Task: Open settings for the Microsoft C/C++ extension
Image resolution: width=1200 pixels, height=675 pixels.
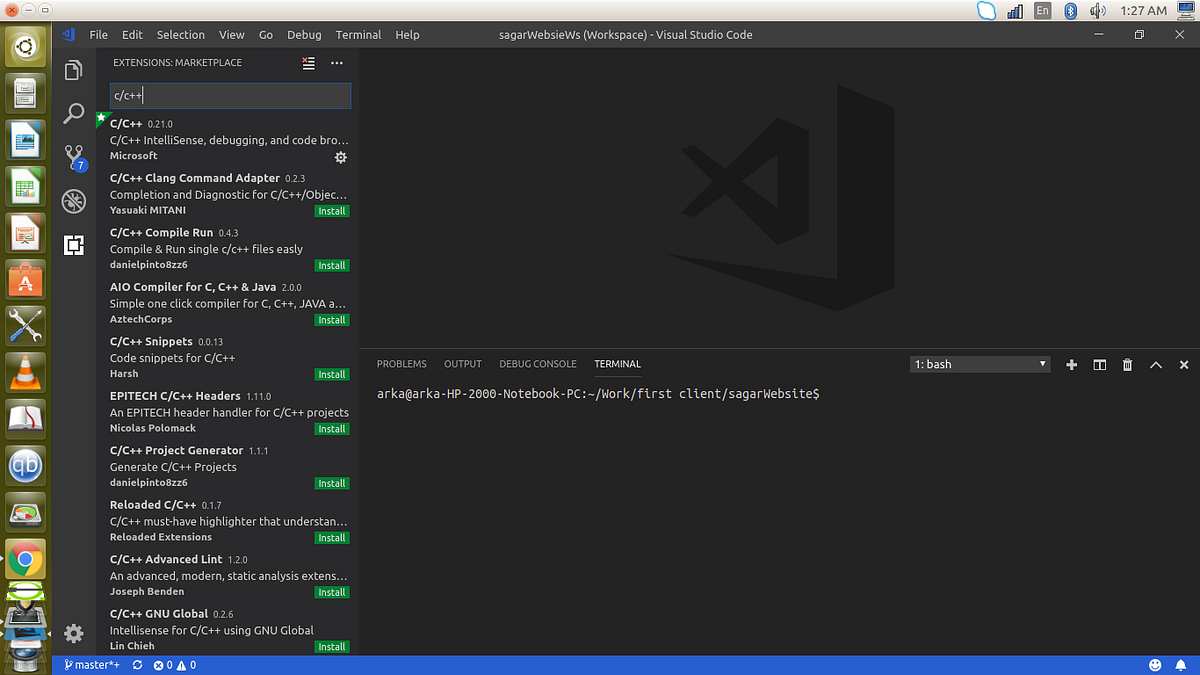Action: pos(340,157)
